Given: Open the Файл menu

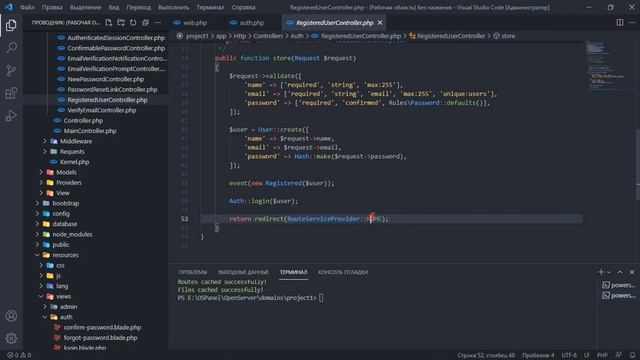Looking at the screenshot, I should point(27,7).
